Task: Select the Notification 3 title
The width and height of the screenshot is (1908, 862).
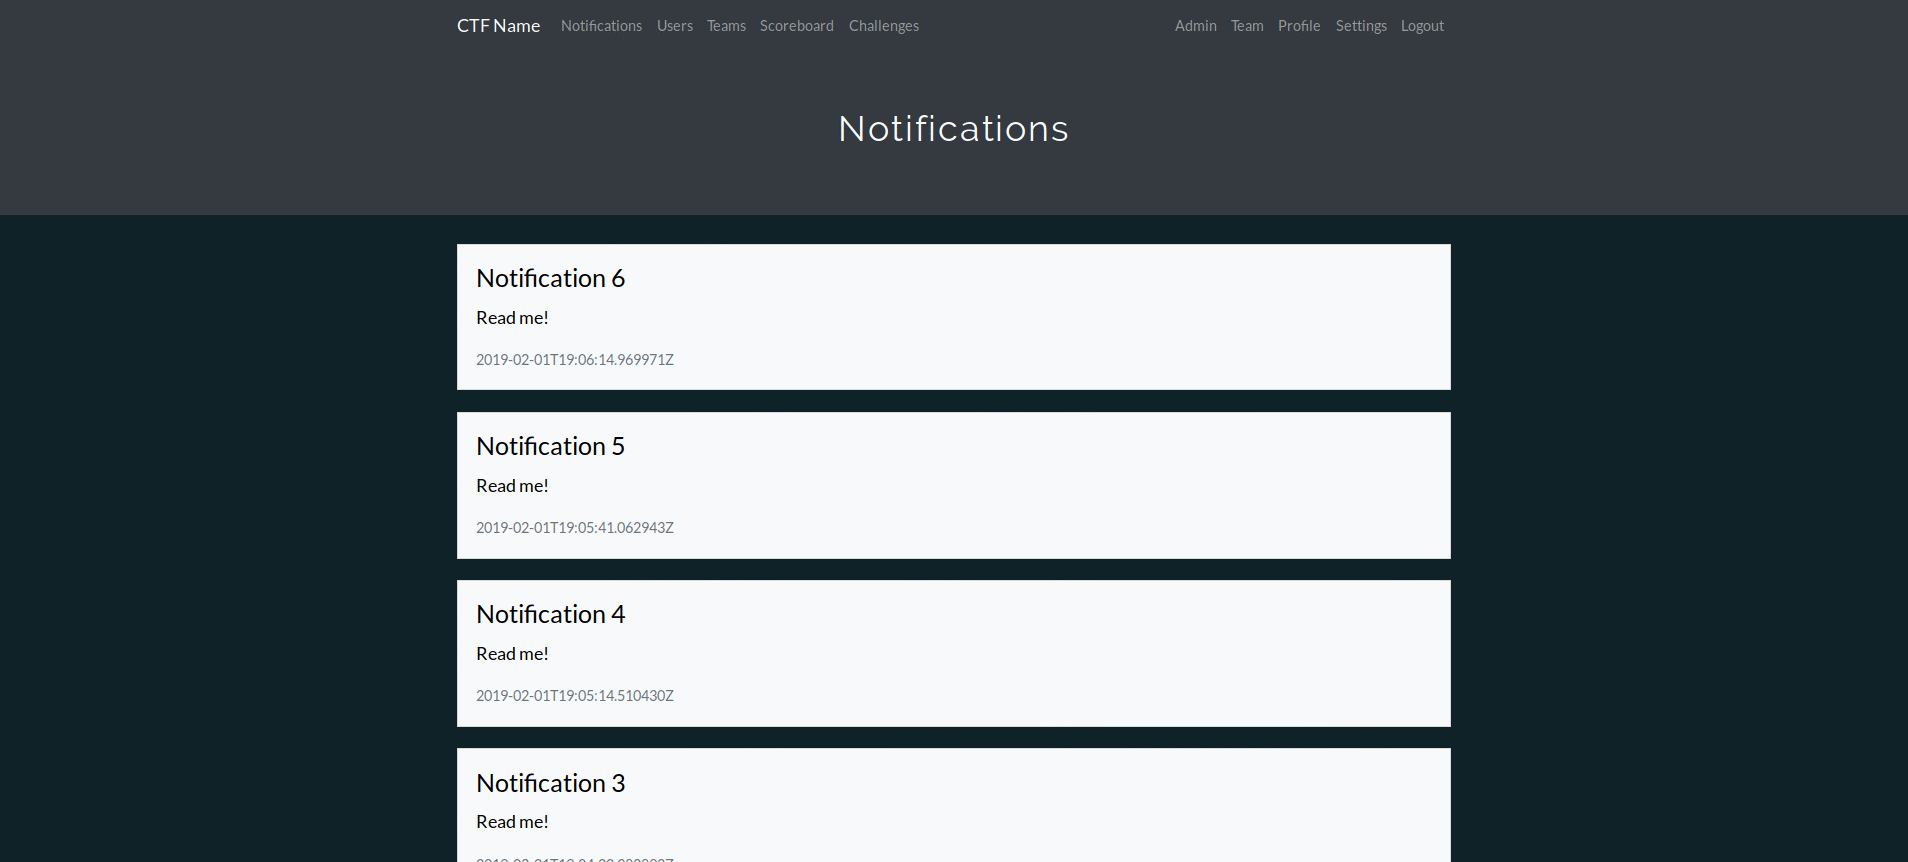Action: (551, 783)
